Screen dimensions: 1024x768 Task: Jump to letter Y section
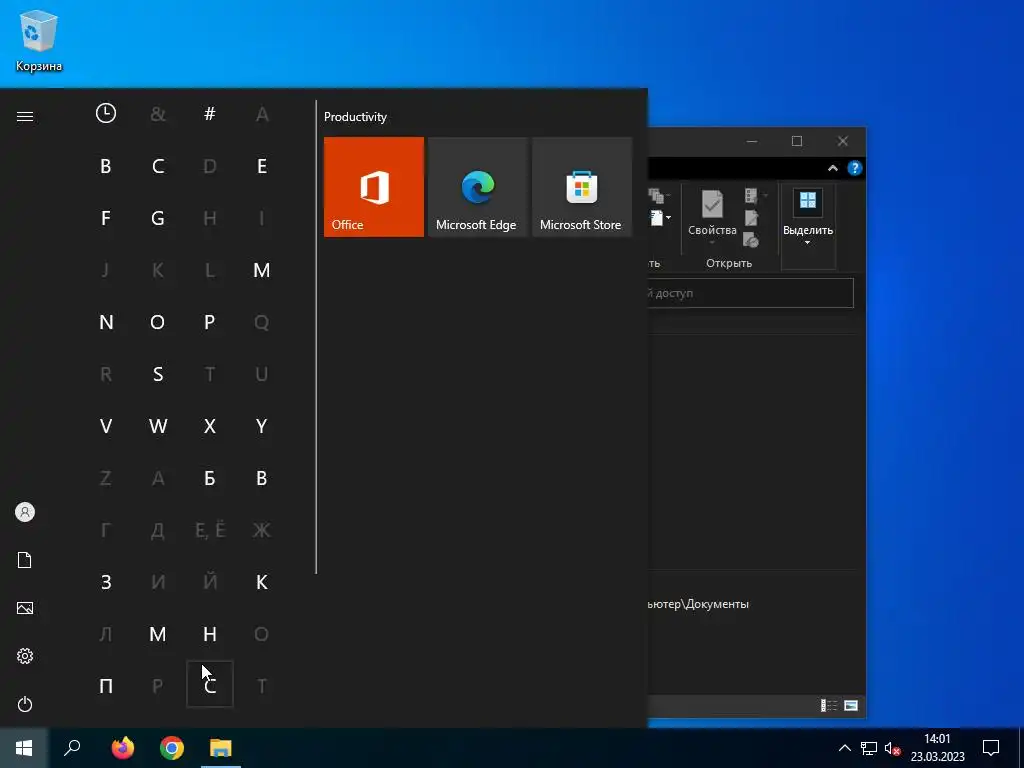click(x=262, y=426)
